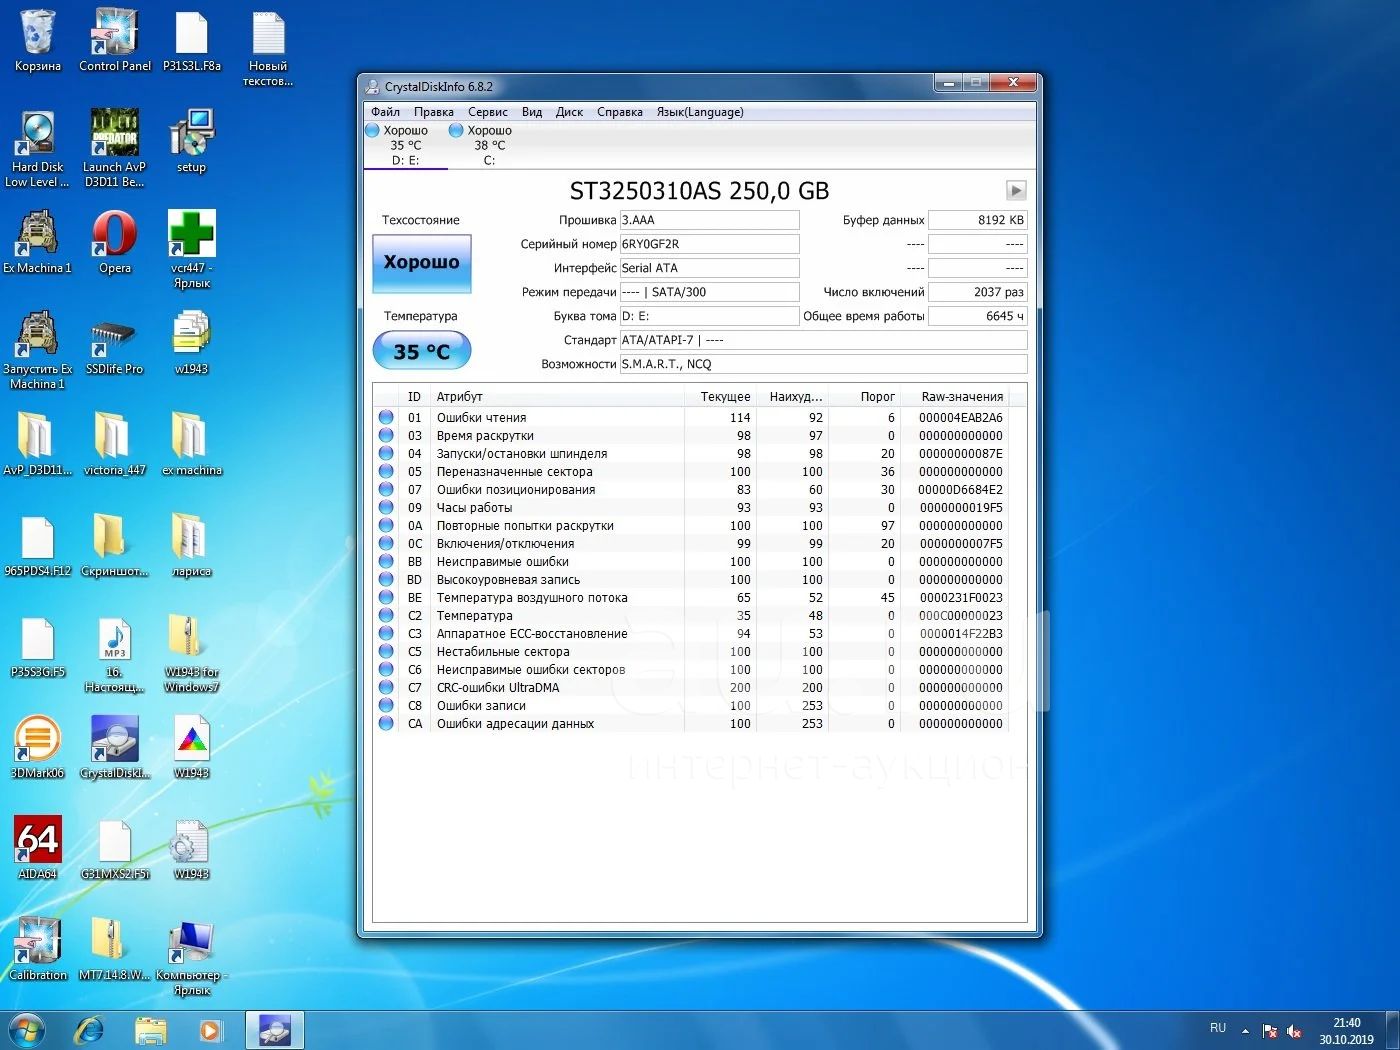Click the status circle for Ошибки записи
This screenshot has width=1400, height=1050.
pos(386,706)
